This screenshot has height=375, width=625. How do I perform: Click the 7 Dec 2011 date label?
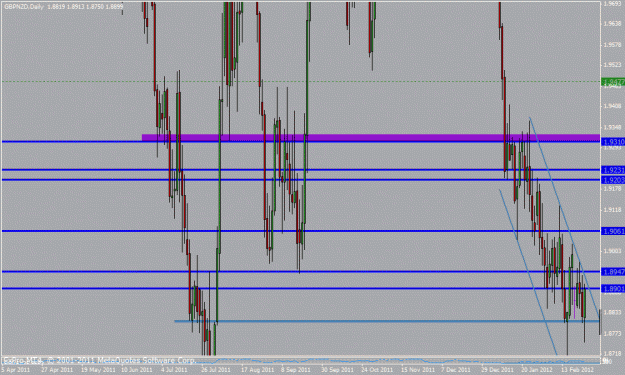456,370
